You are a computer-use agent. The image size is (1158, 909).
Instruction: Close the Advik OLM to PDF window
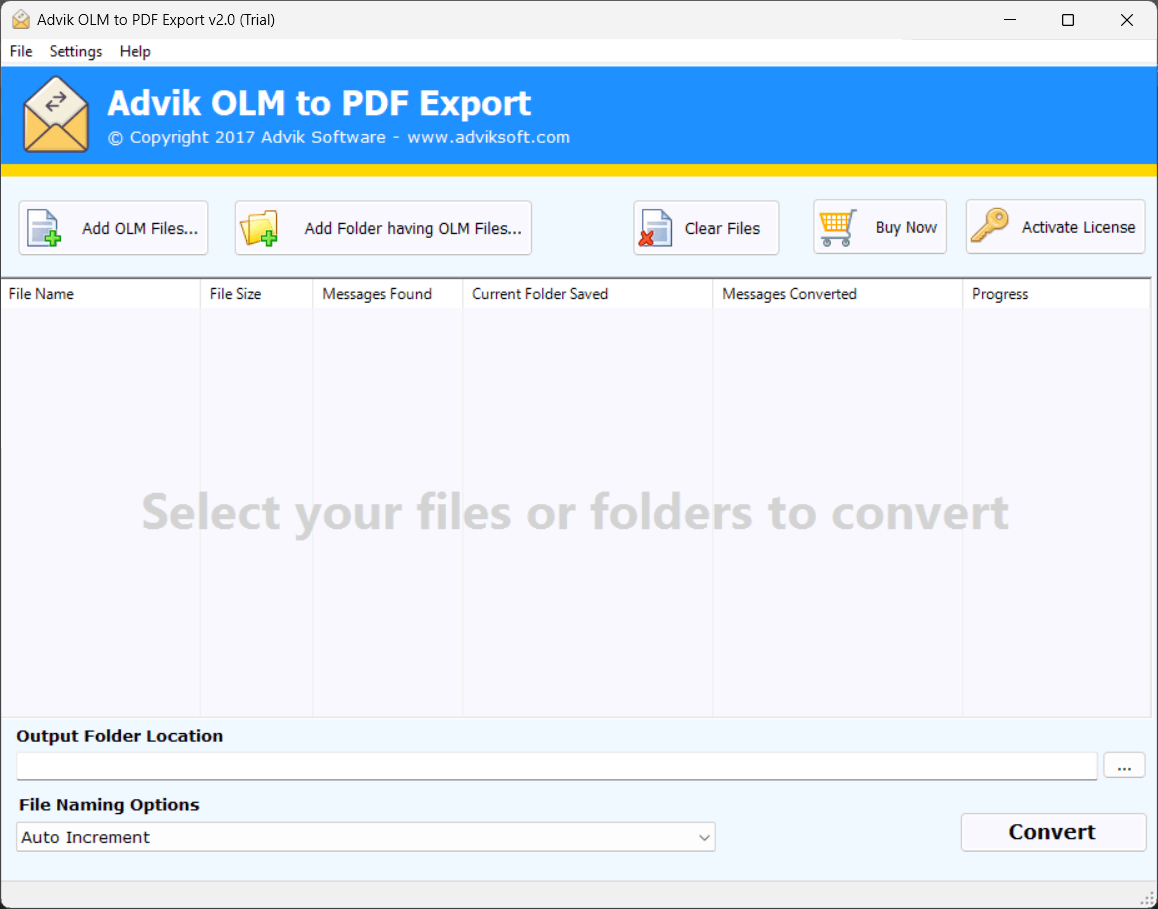[x=1127, y=20]
